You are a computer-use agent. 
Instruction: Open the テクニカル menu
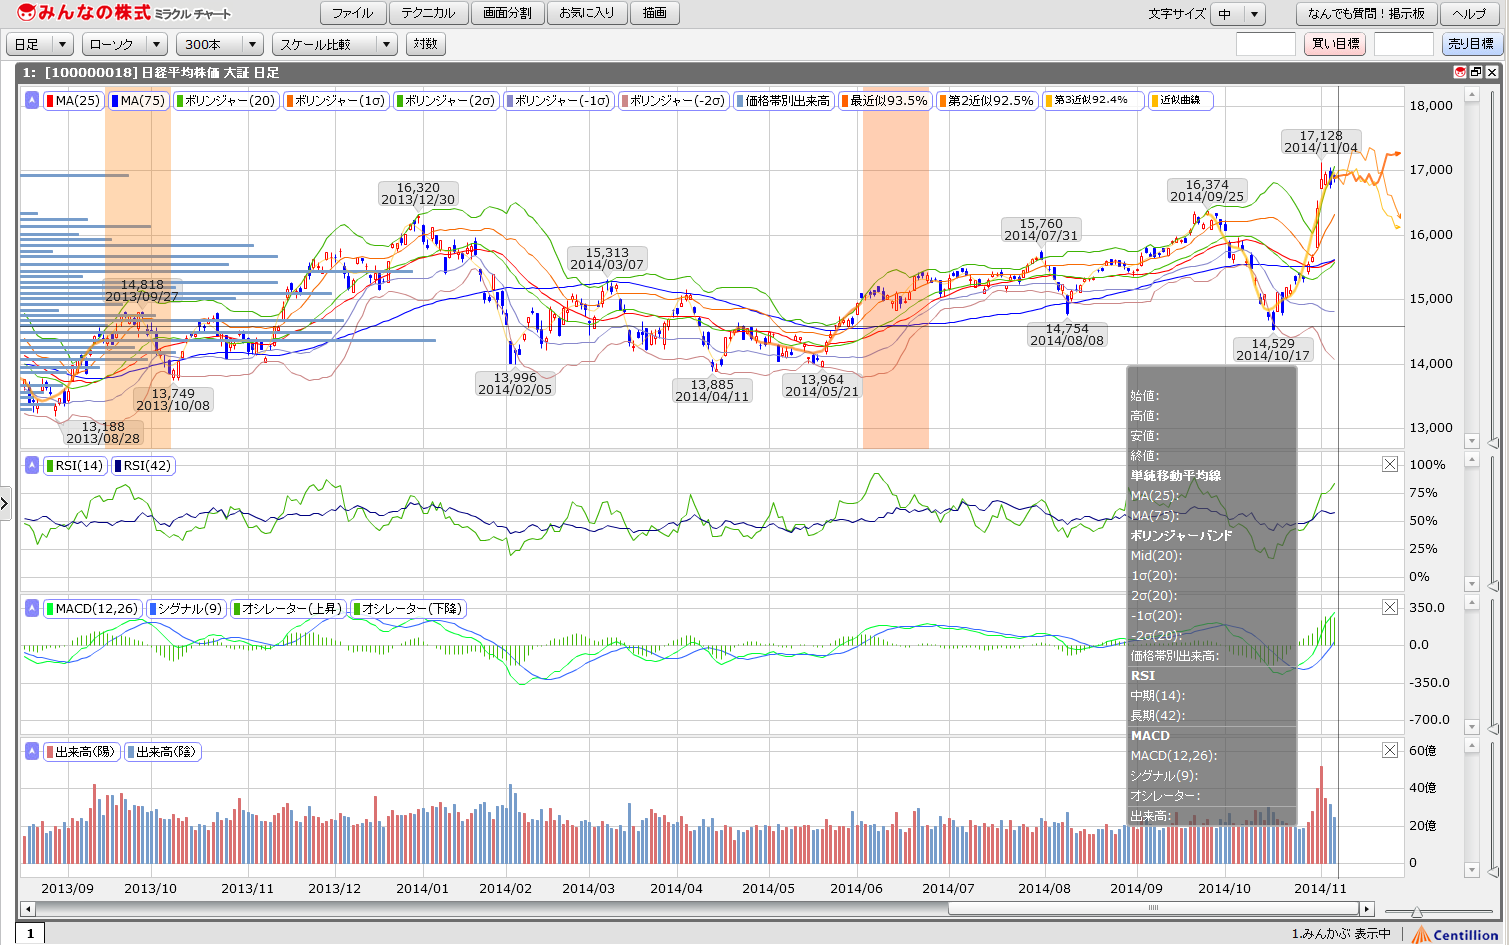tap(428, 13)
